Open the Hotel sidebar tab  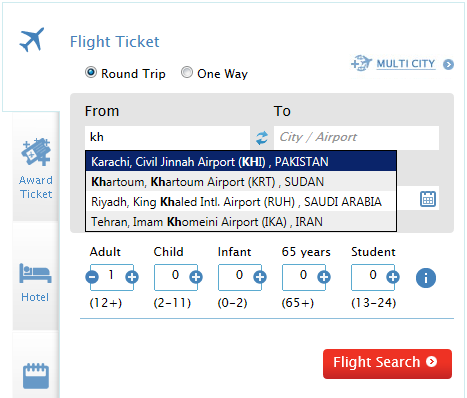click(35, 282)
